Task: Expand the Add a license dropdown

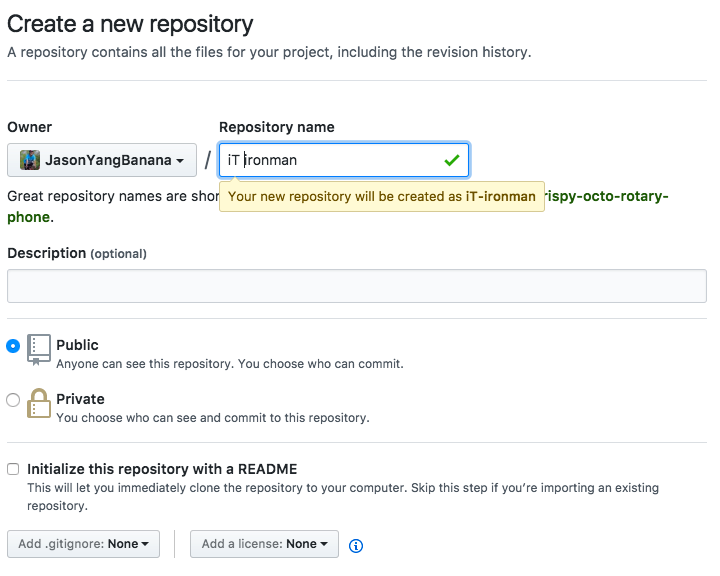Action: point(264,544)
